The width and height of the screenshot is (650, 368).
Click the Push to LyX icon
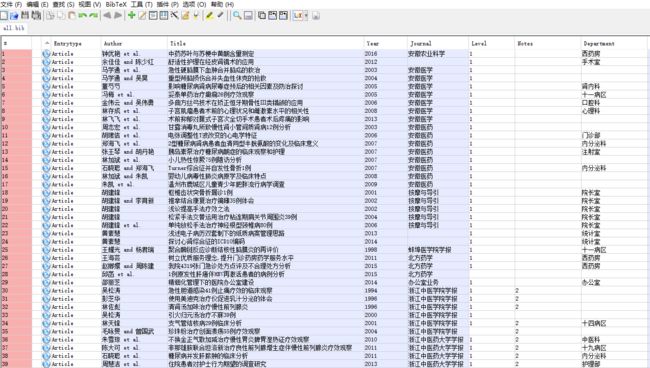298,16
